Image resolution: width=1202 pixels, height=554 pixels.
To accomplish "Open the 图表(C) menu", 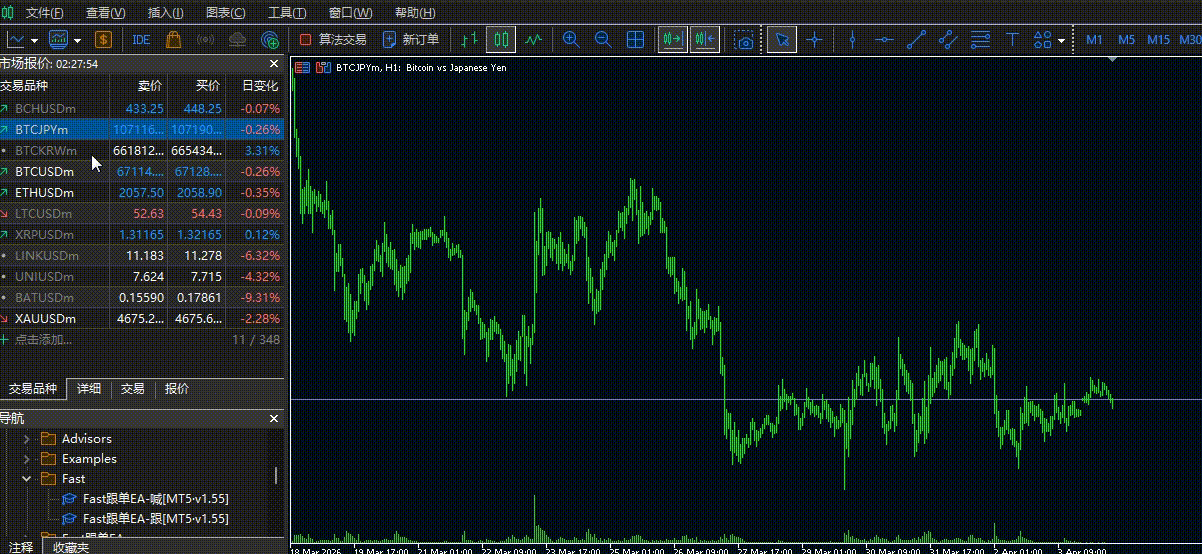I will [225, 13].
